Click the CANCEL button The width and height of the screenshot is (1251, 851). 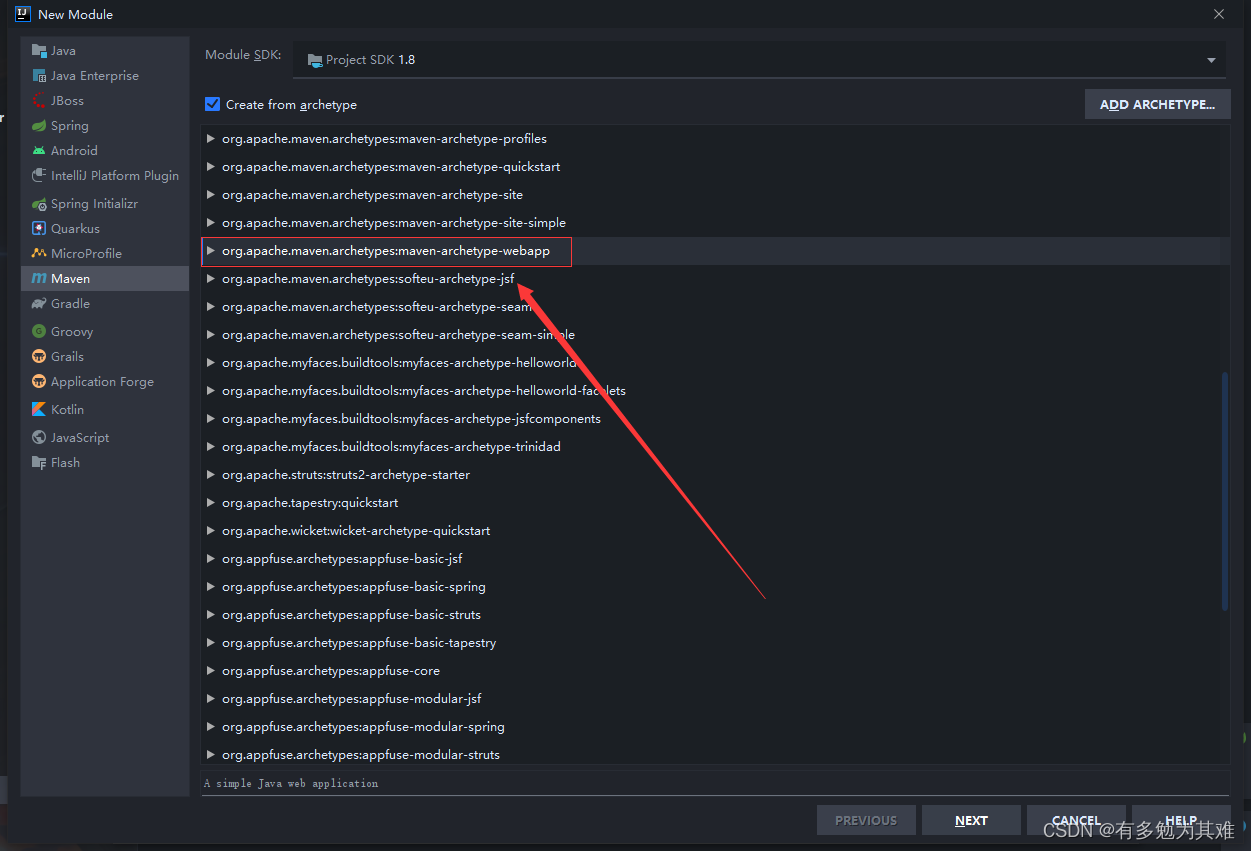pyautogui.click(x=1076, y=820)
